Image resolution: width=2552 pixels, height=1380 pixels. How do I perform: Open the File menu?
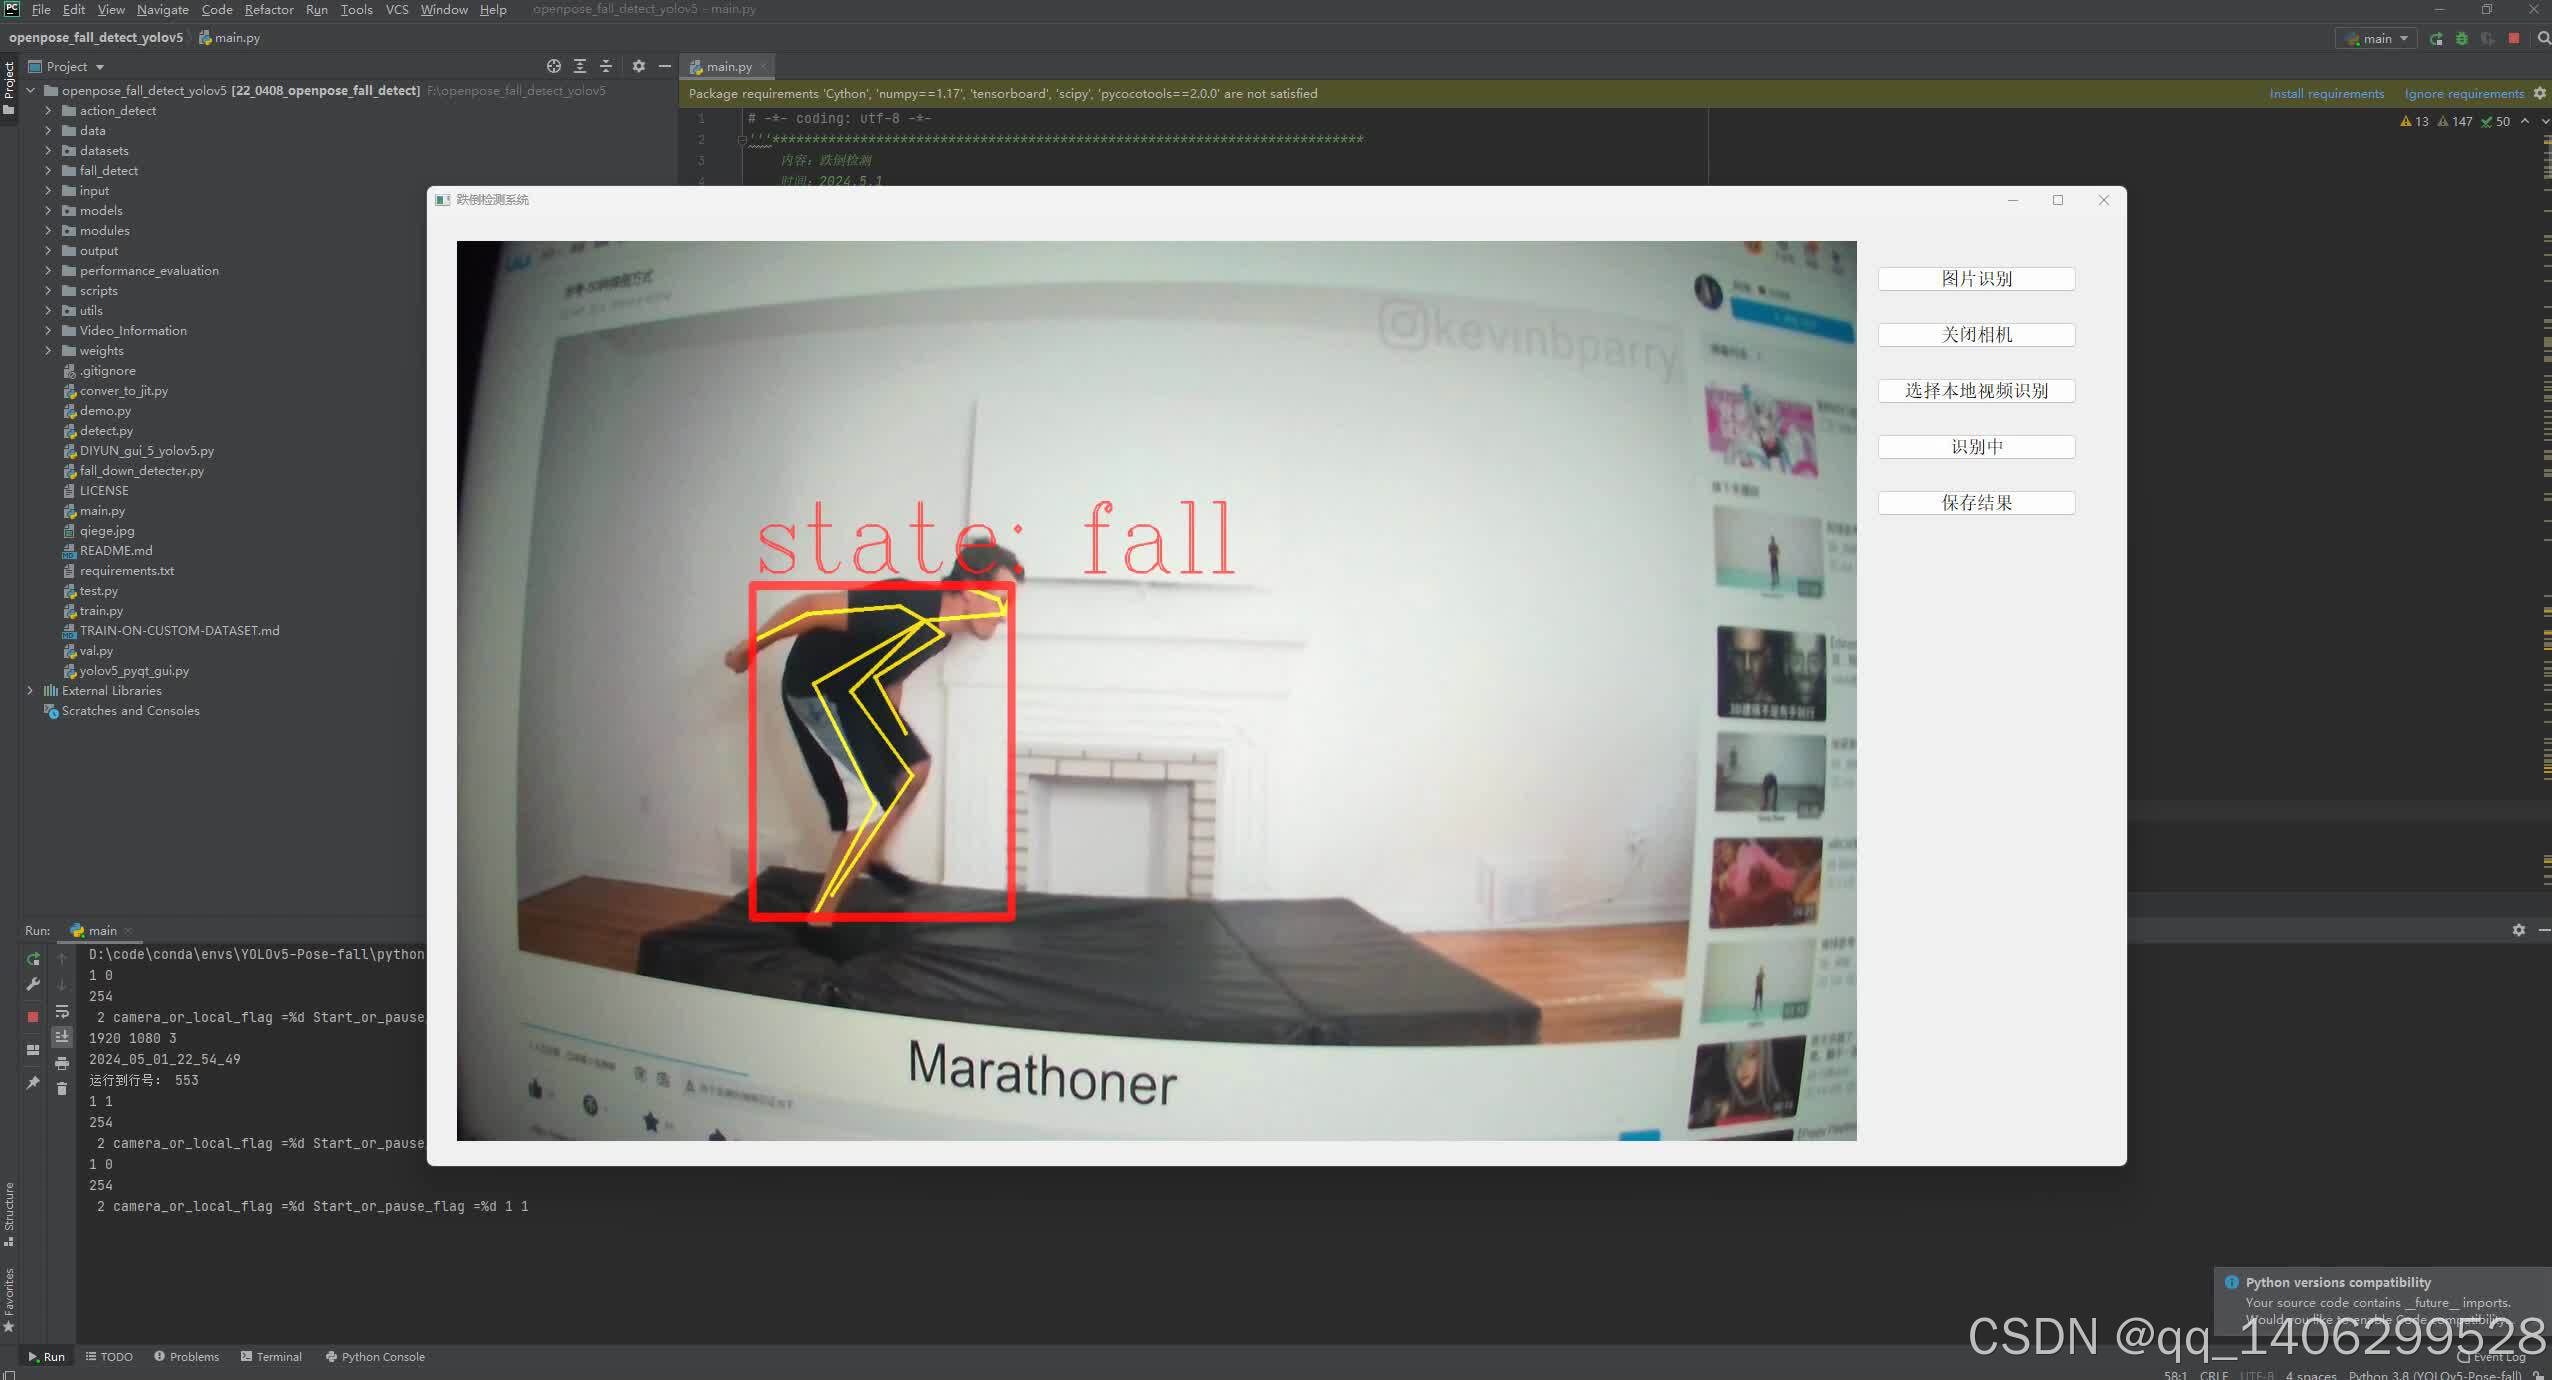click(x=41, y=9)
